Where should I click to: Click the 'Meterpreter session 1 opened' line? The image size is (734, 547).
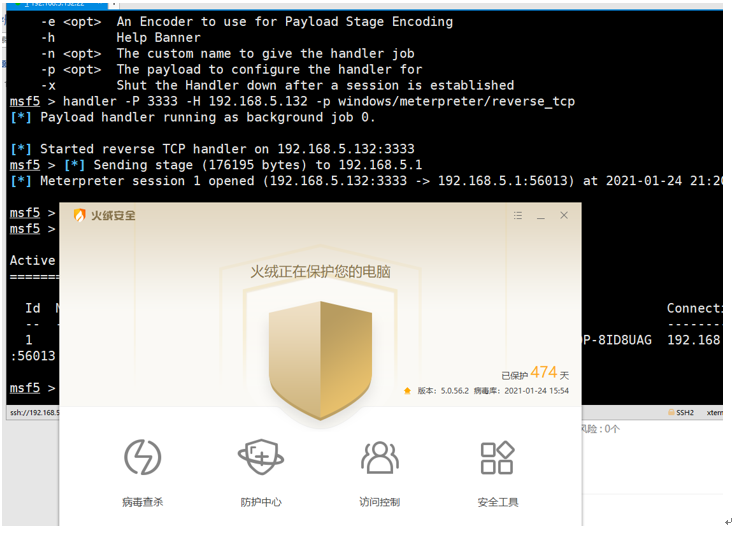tap(367, 181)
